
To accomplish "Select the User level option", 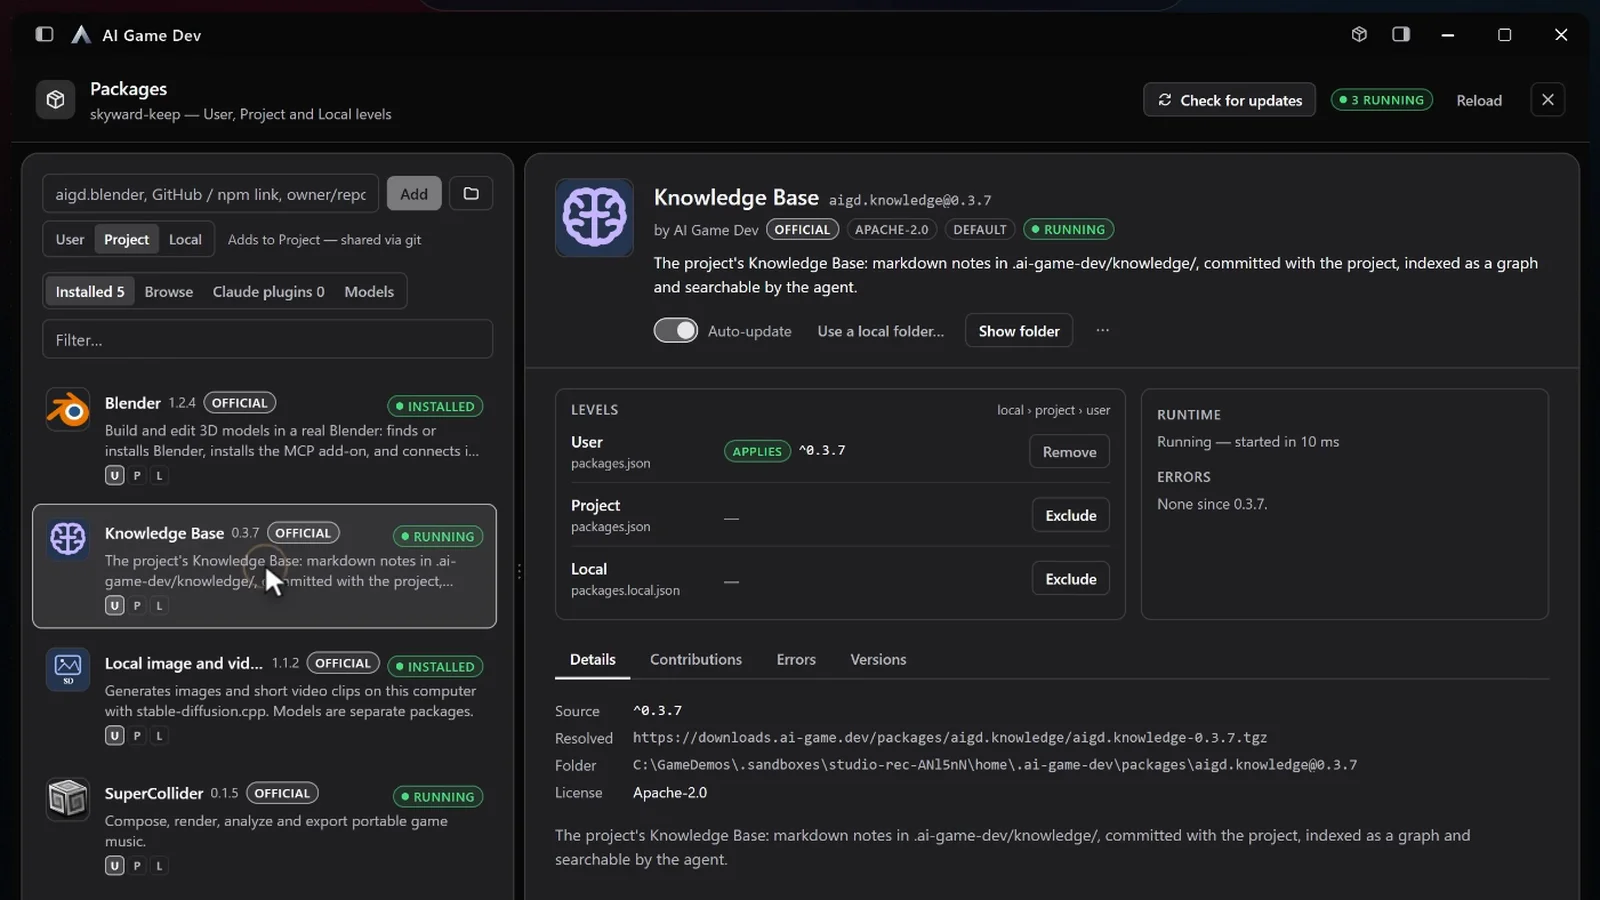I will coord(70,240).
